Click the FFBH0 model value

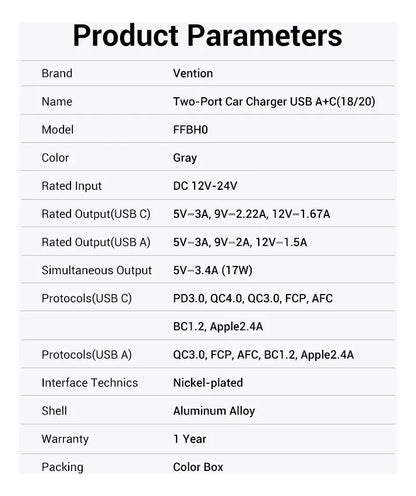(x=190, y=130)
